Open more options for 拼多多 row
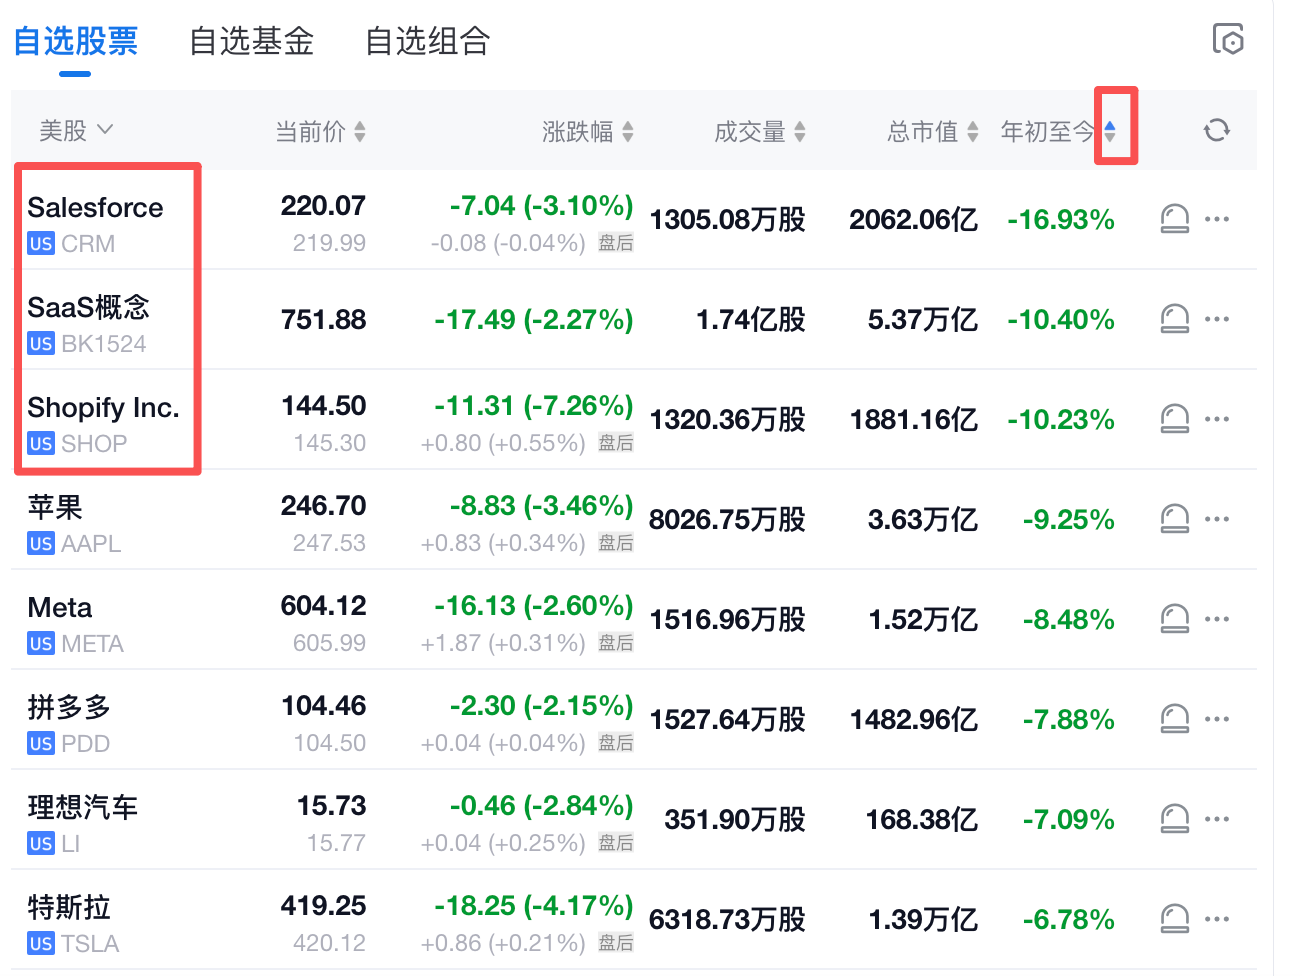1302x976 pixels. [1217, 719]
